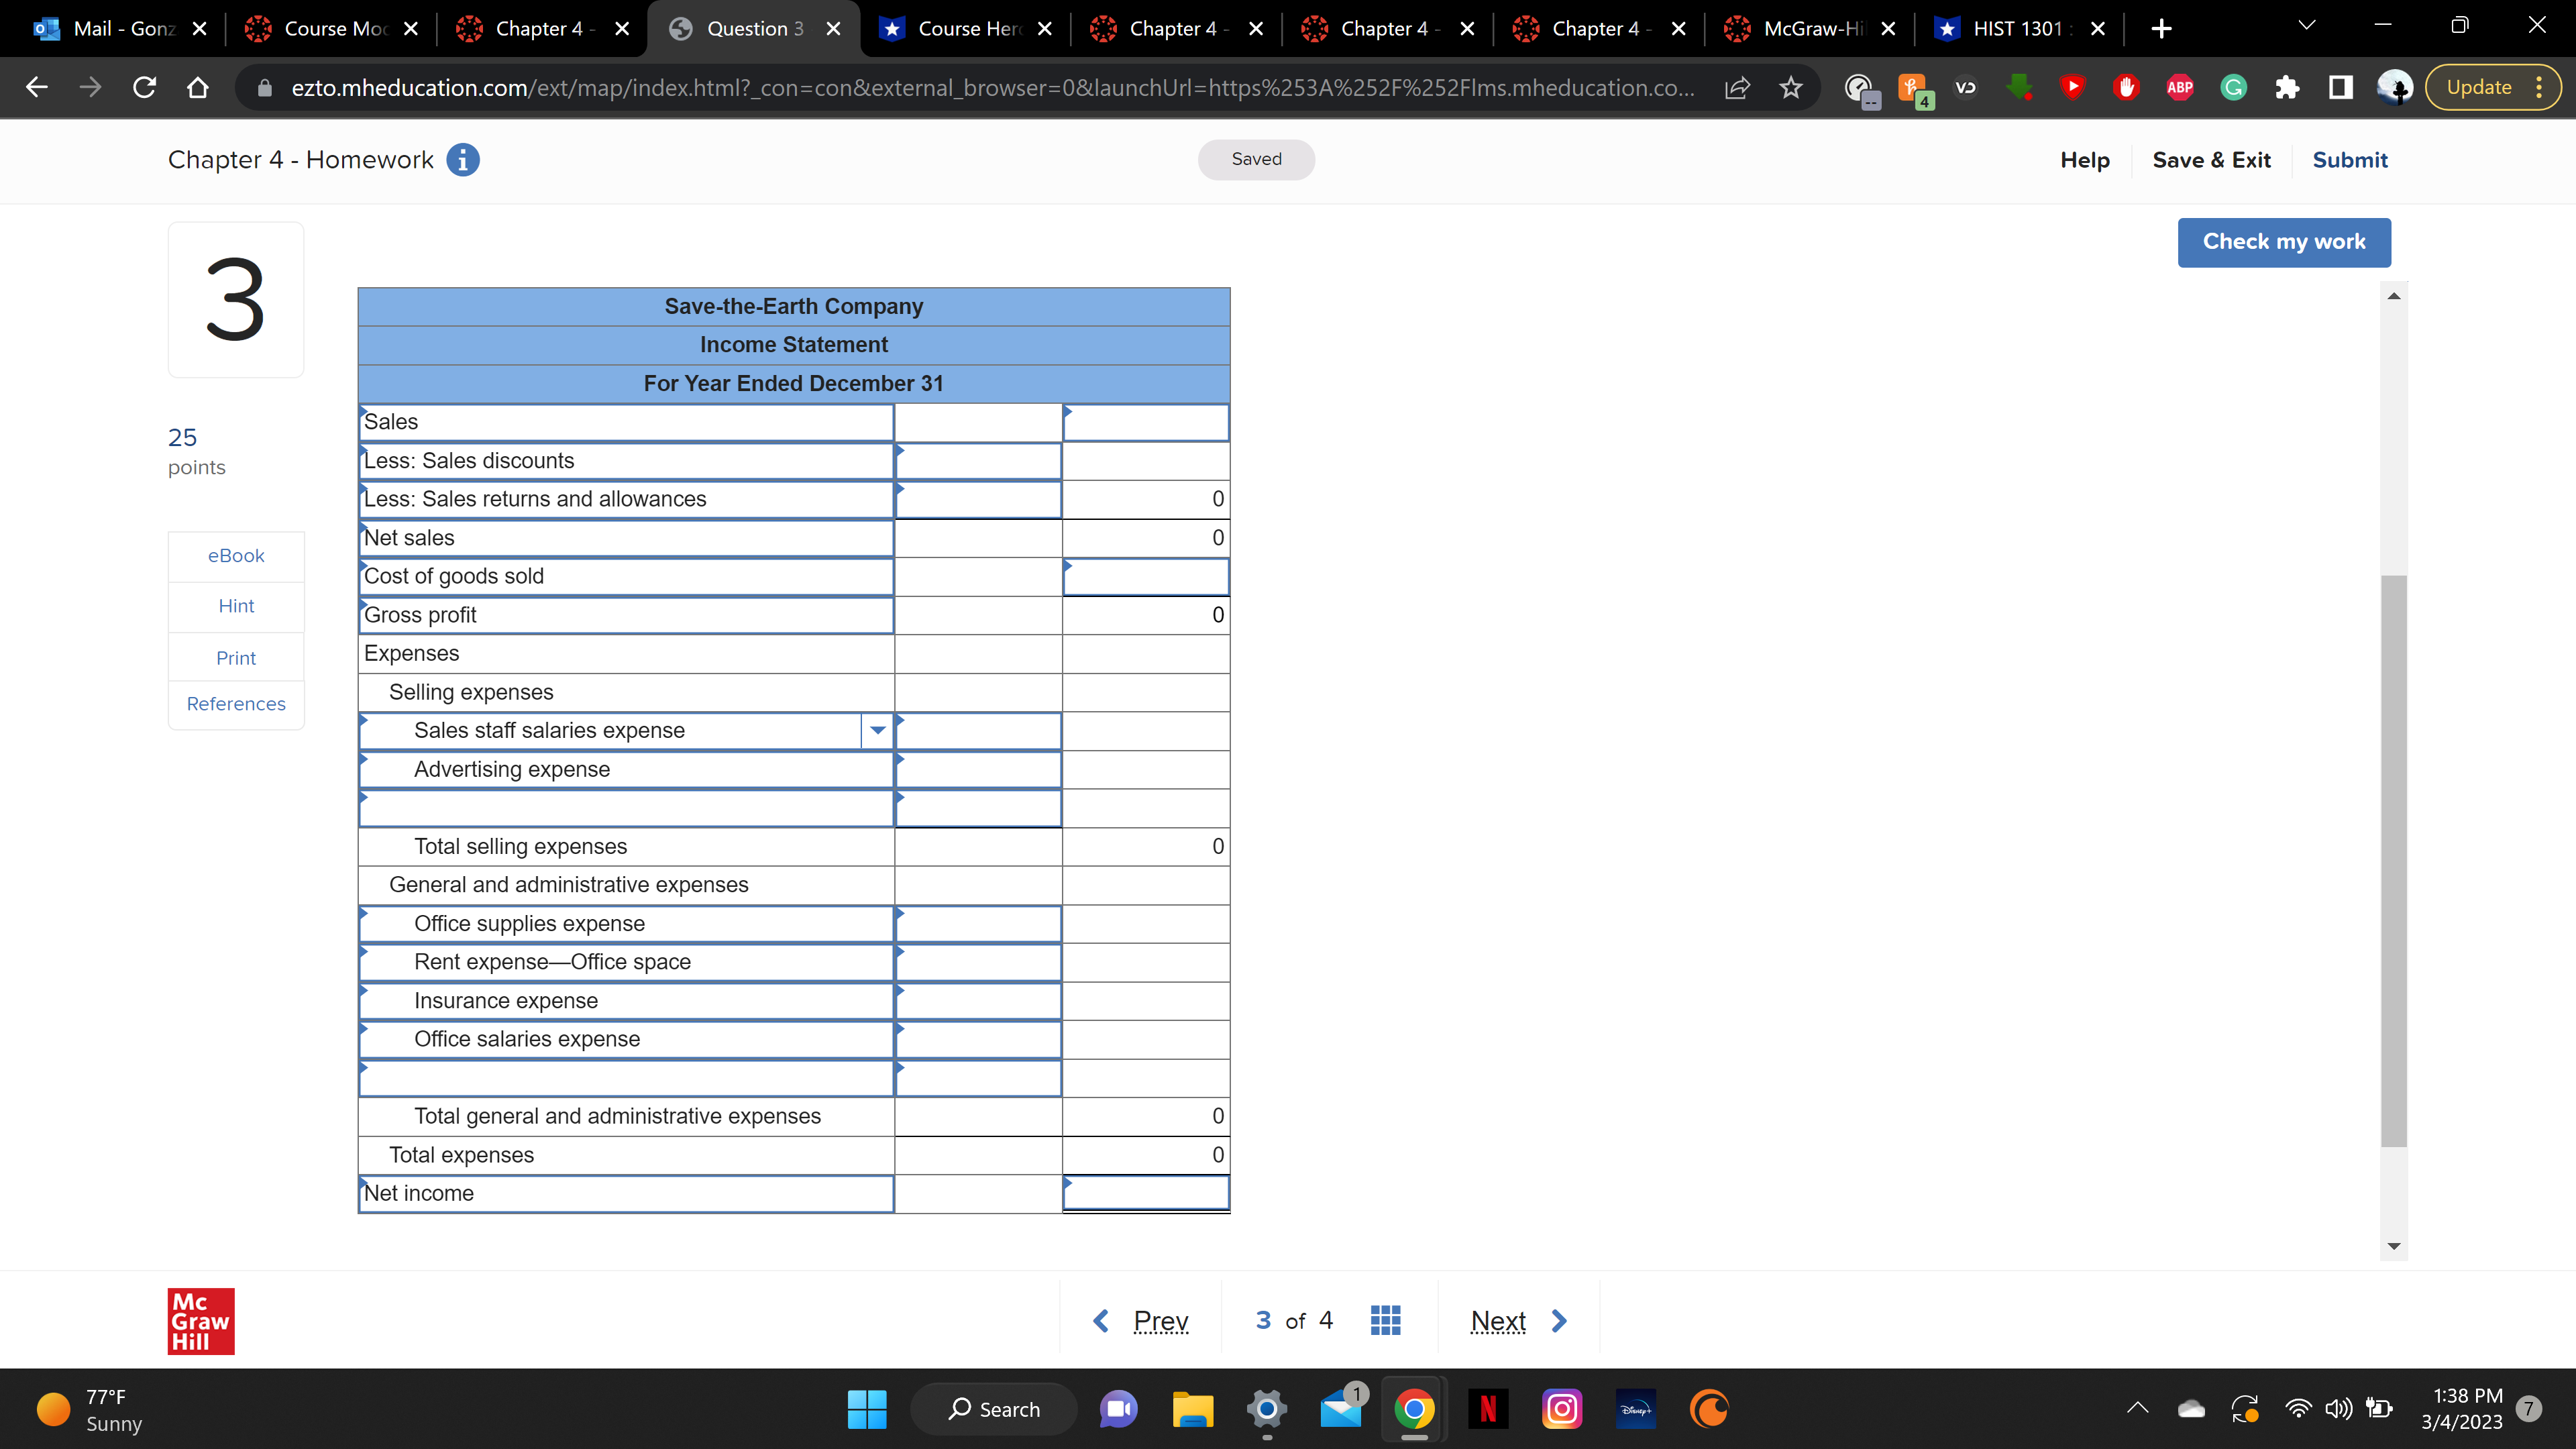Switch to the HIST 1301 browser tab
2576x1449 pixels.
click(2020, 29)
